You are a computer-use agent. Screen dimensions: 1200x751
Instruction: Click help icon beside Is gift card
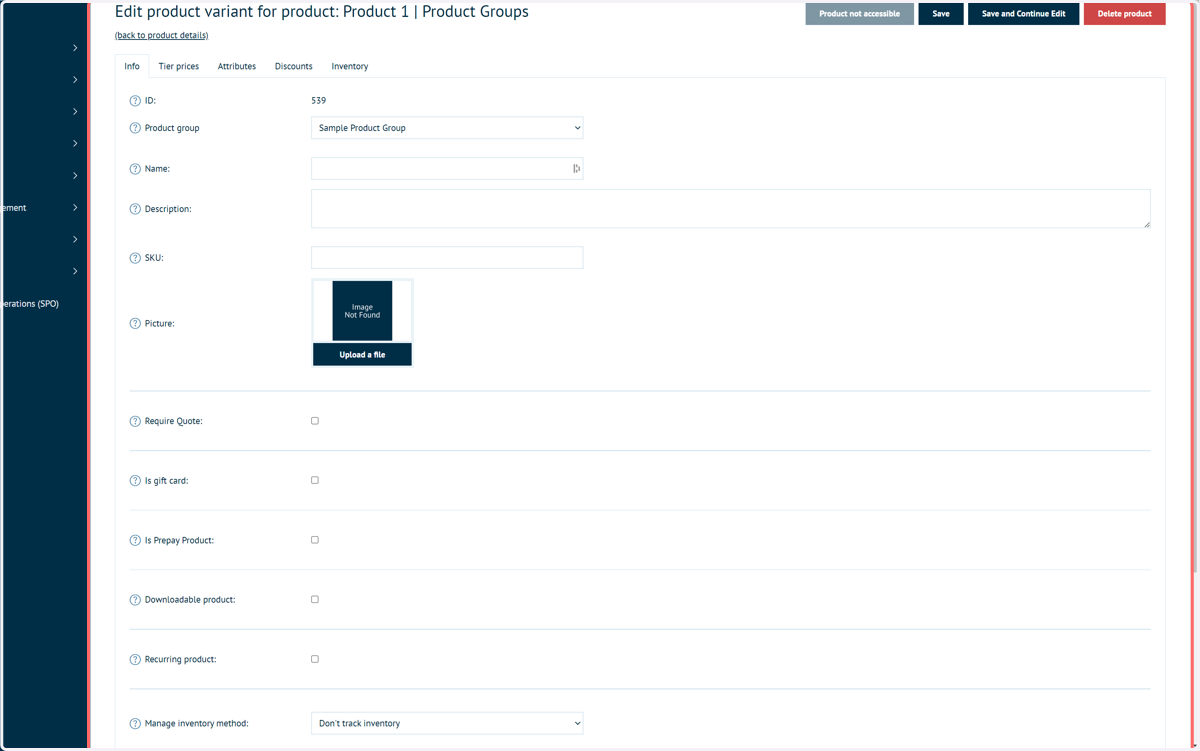tap(135, 481)
